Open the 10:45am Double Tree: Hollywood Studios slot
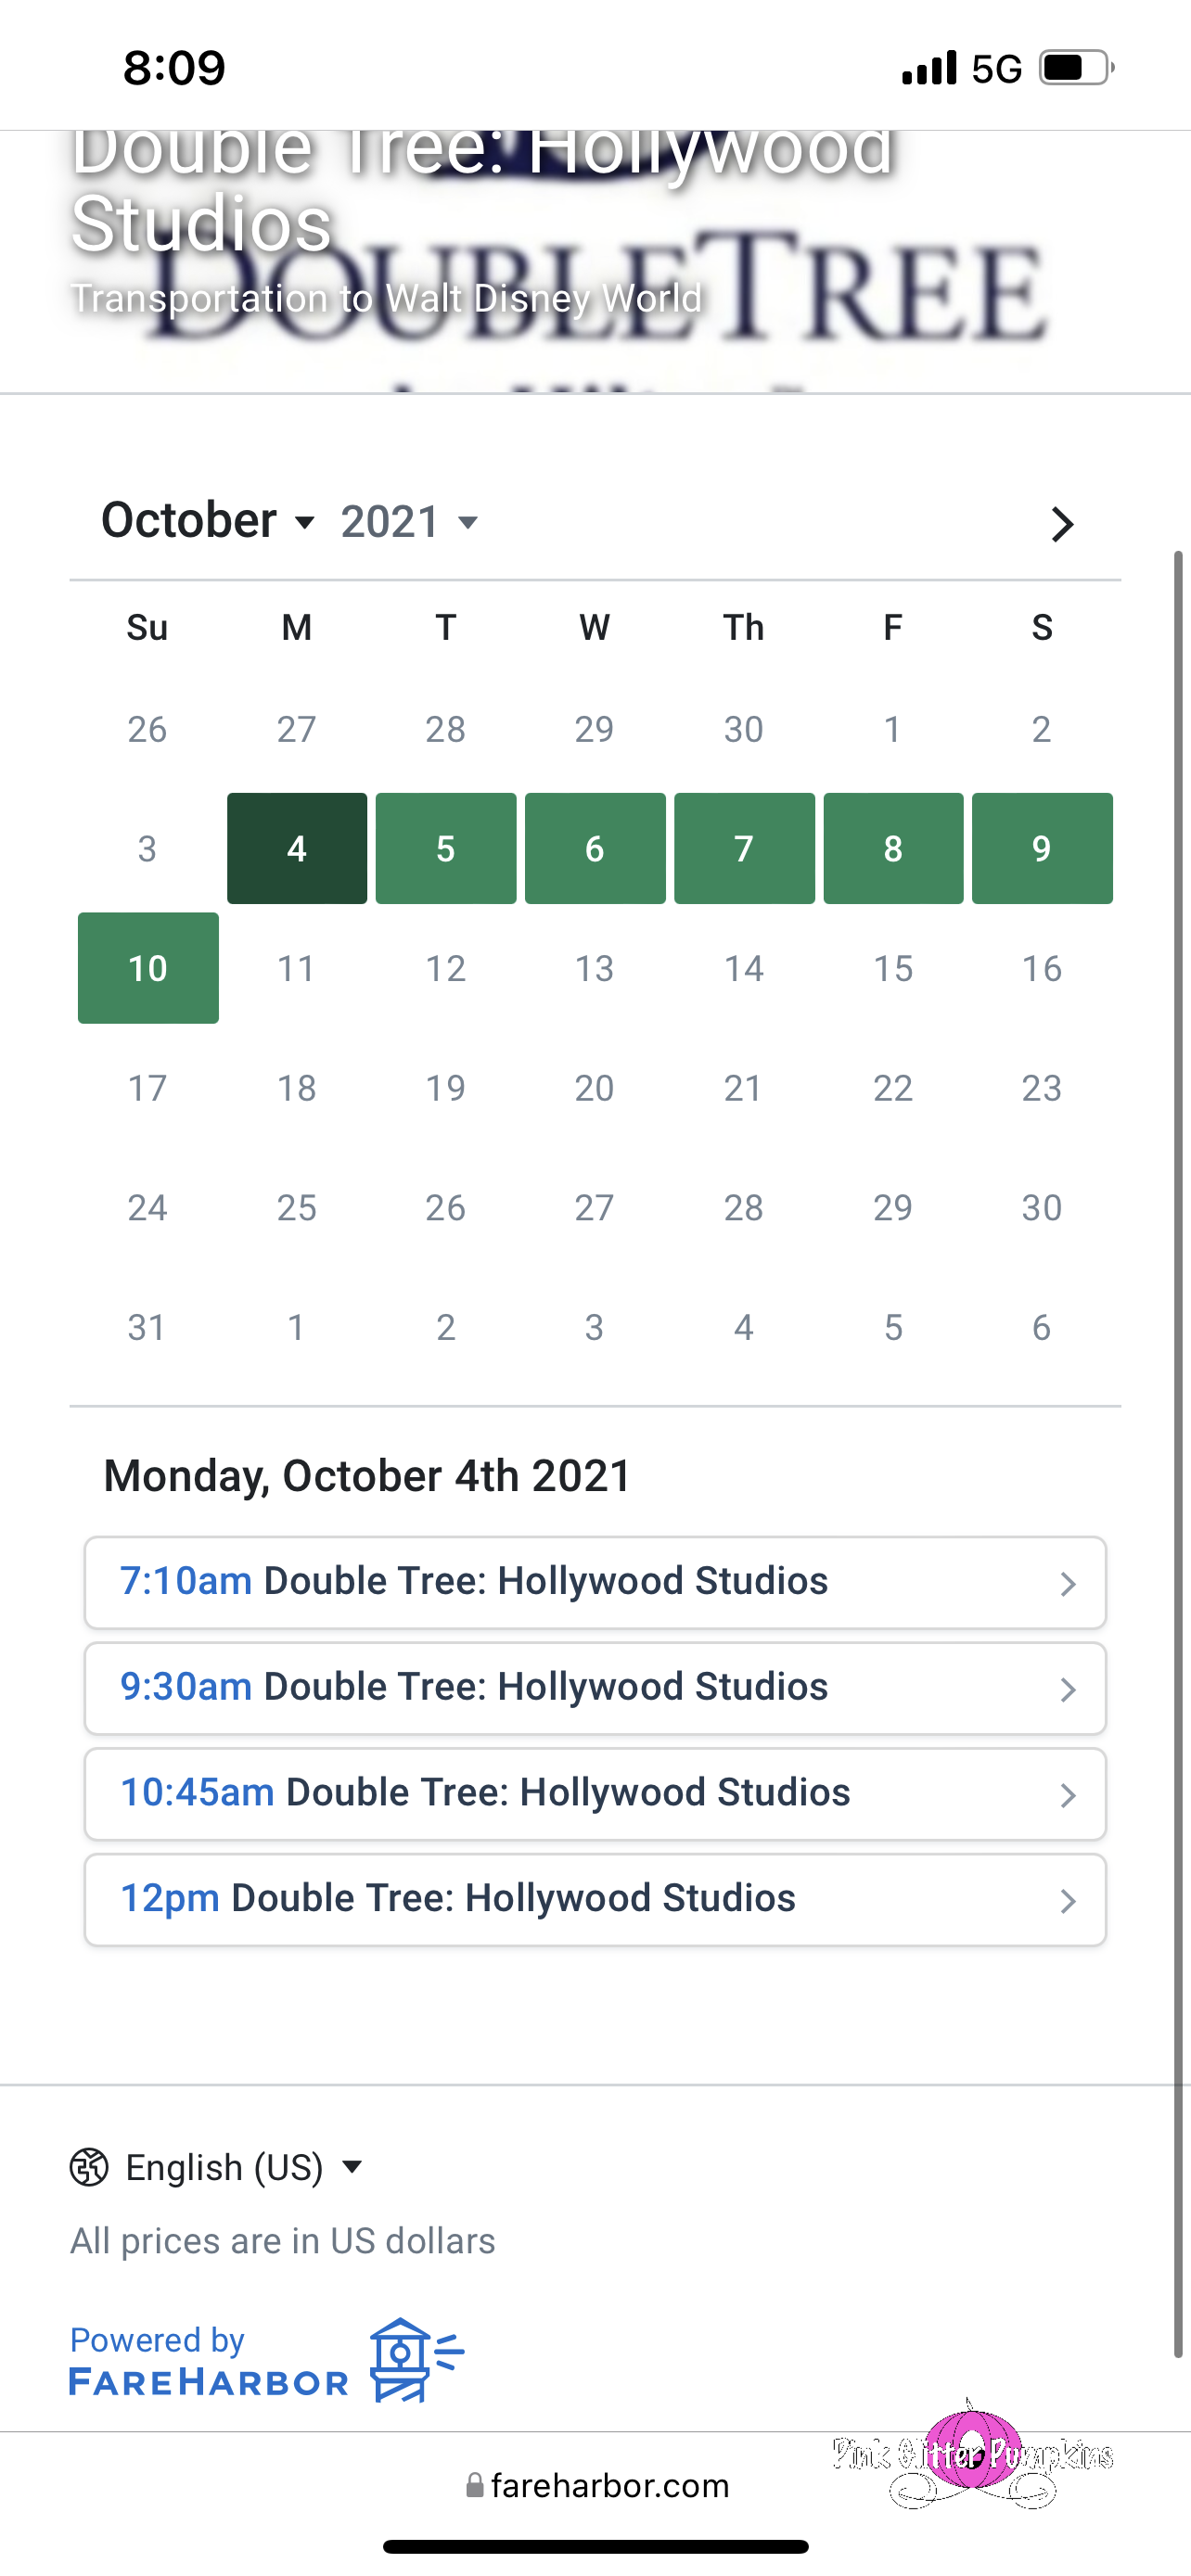The image size is (1191, 2576). [595, 1794]
